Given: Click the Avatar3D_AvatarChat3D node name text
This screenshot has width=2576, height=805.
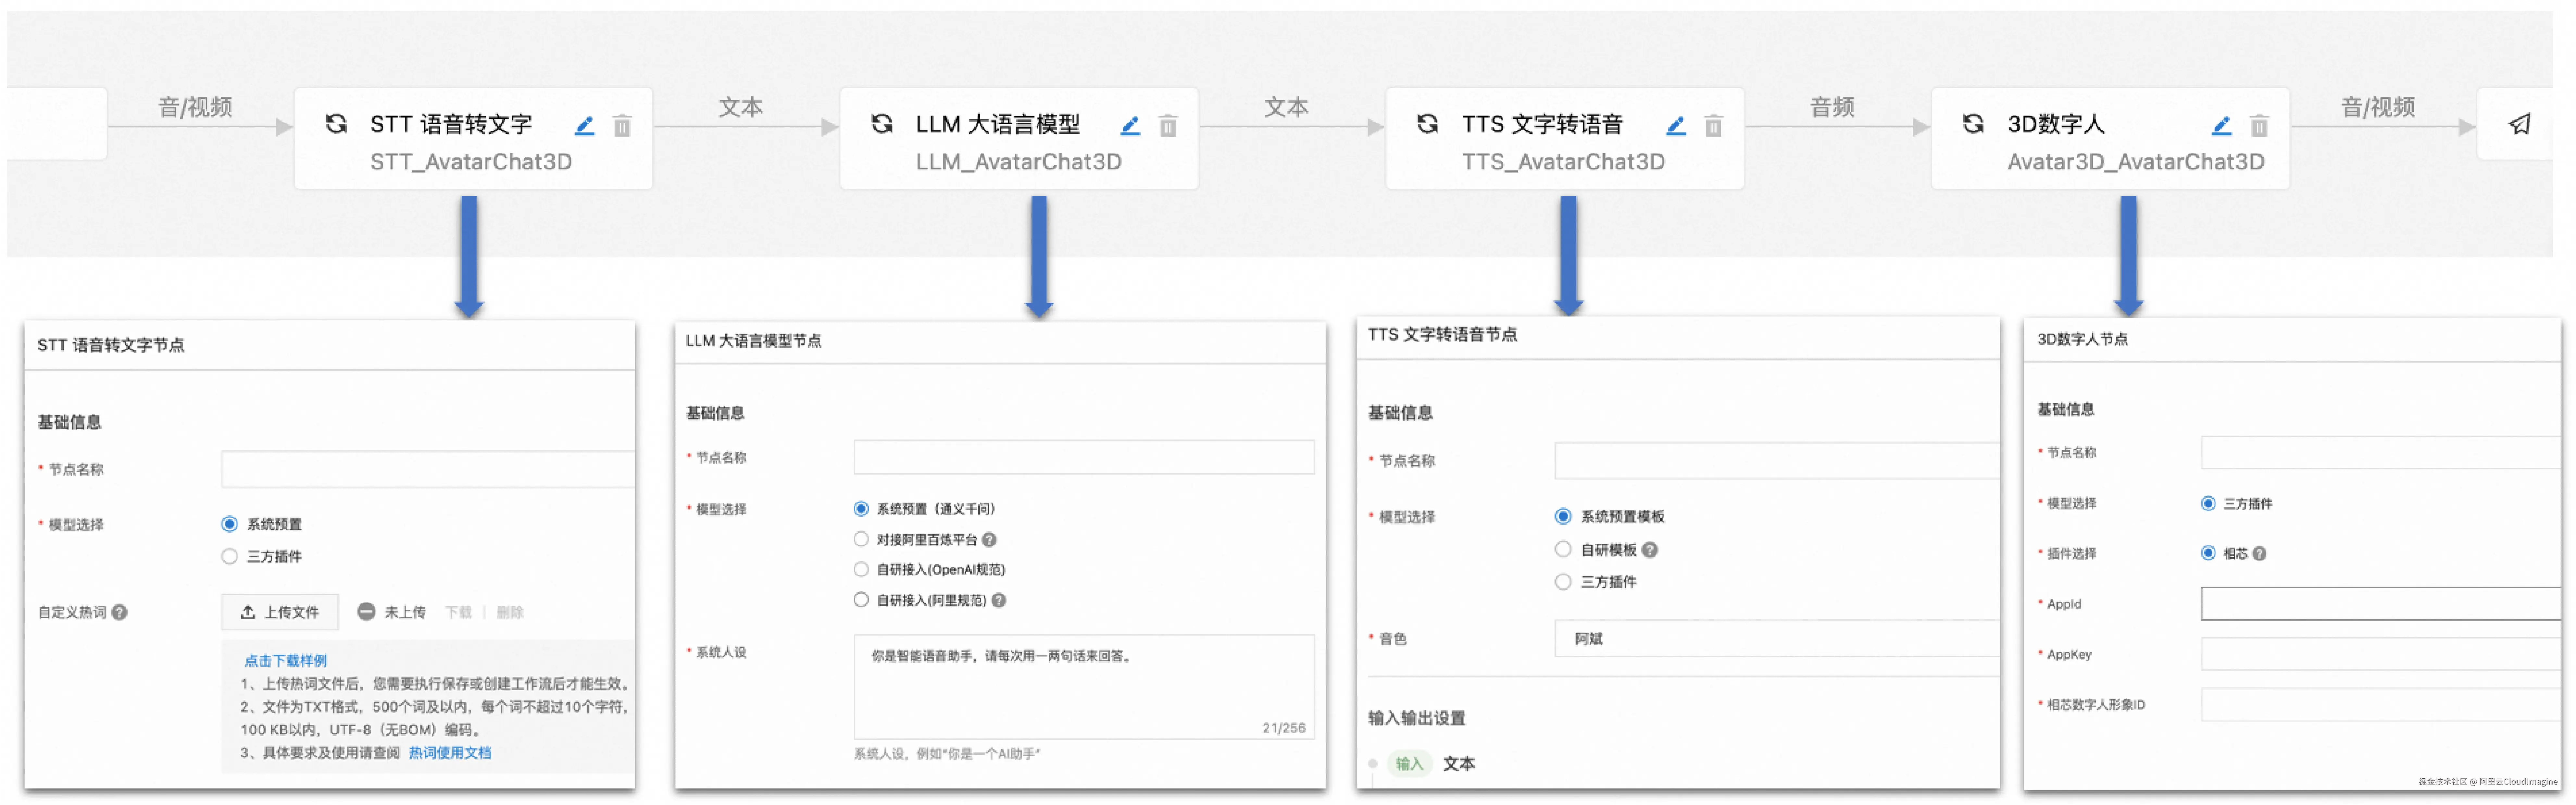Looking at the screenshot, I should pyautogui.click(x=2136, y=162).
